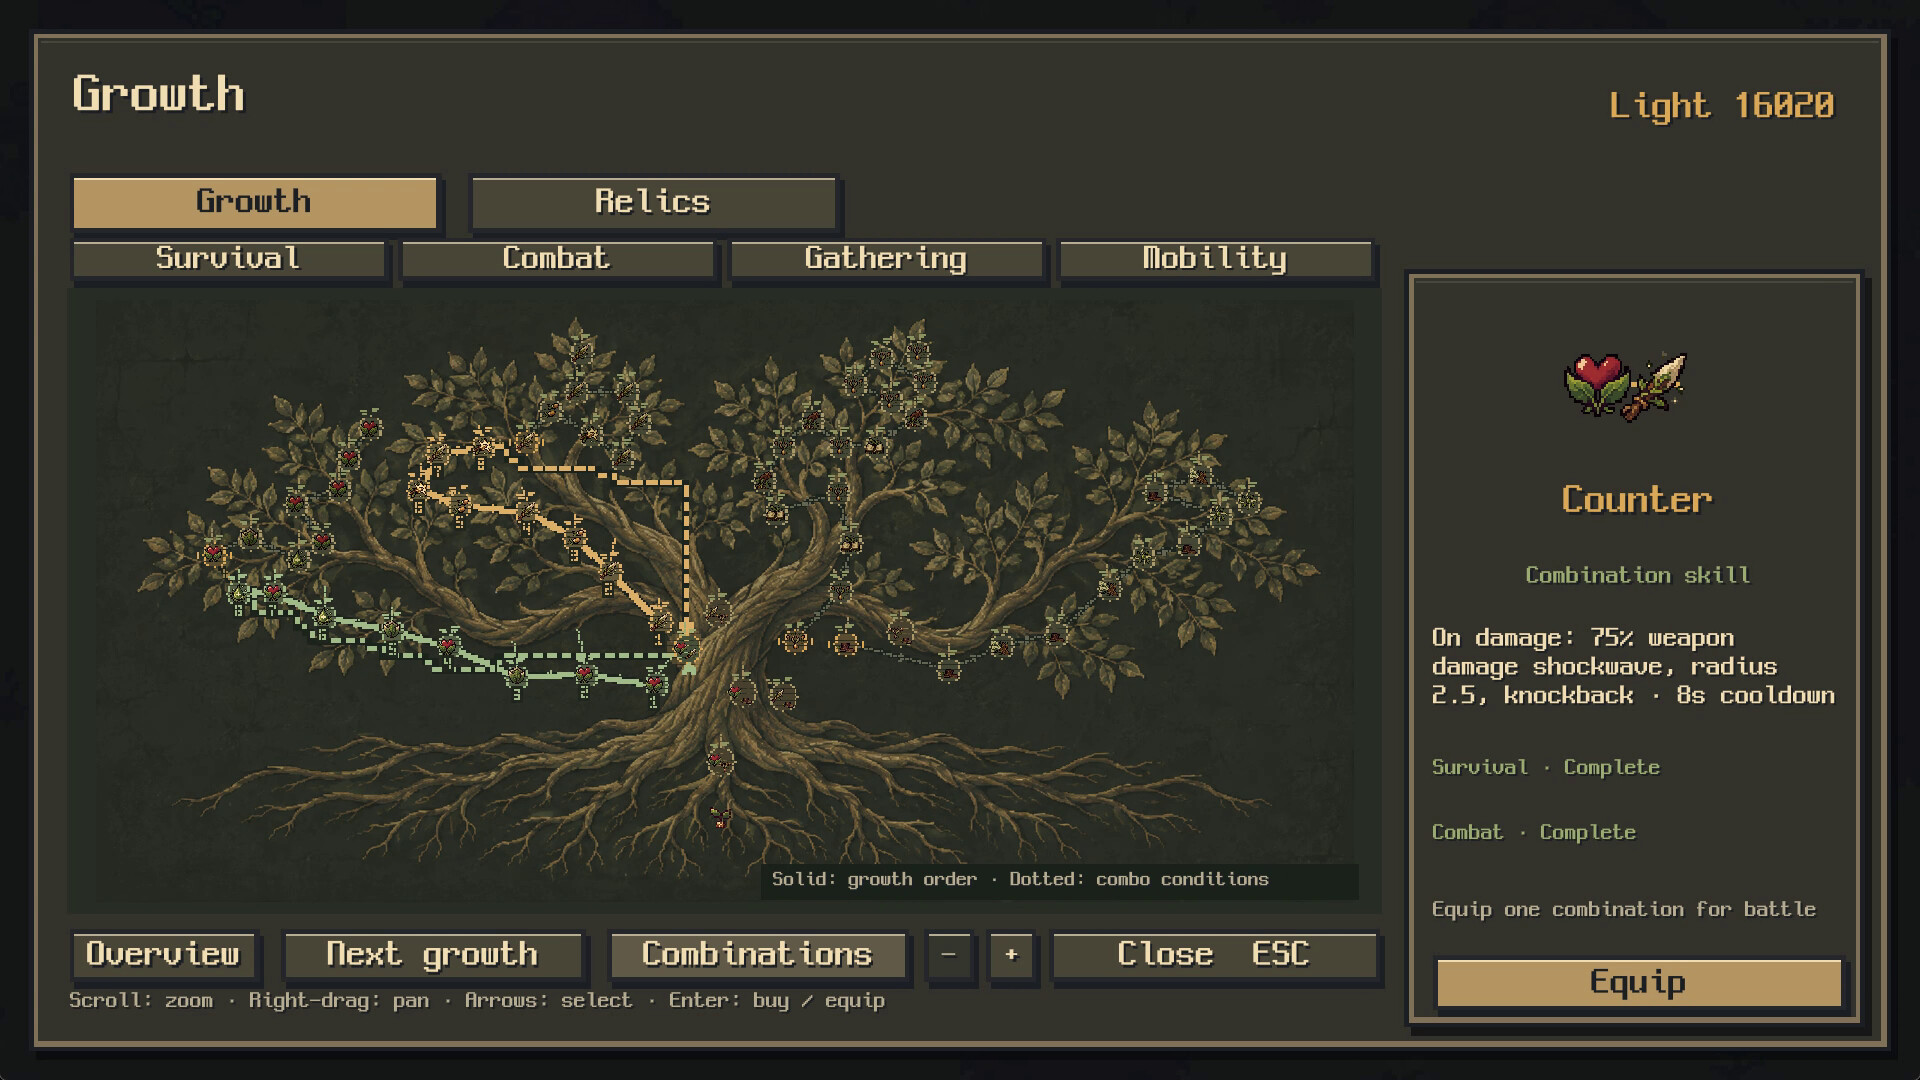Show the Survival branch category
The image size is (1920, 1080).
[x=228, y=259]
